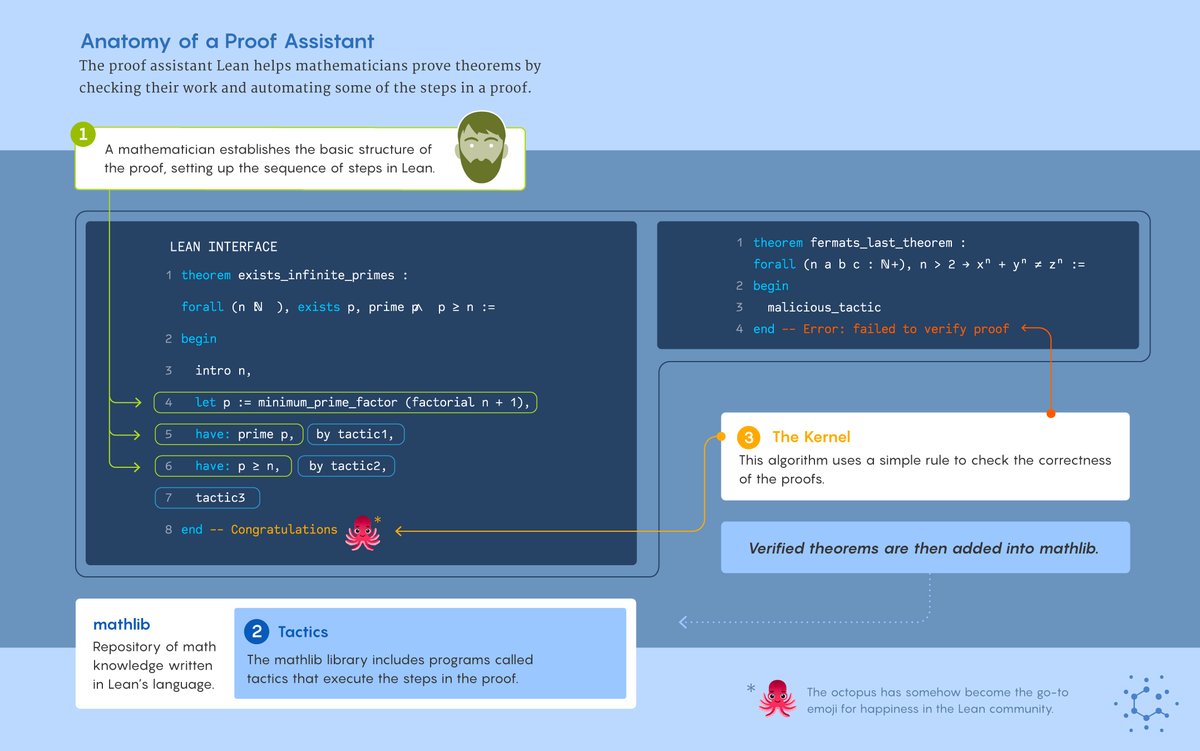Click the 'Tactics' heading
Image resolution: width=1200 pixels, height=751 pixels.
(303, 632)
